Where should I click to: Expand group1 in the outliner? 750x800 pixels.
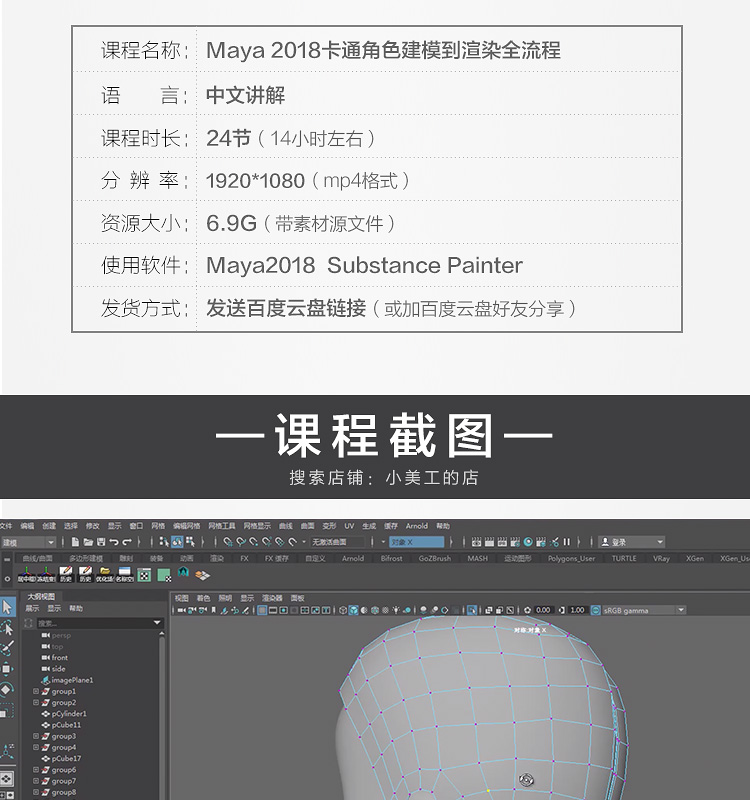coord(36,691)
